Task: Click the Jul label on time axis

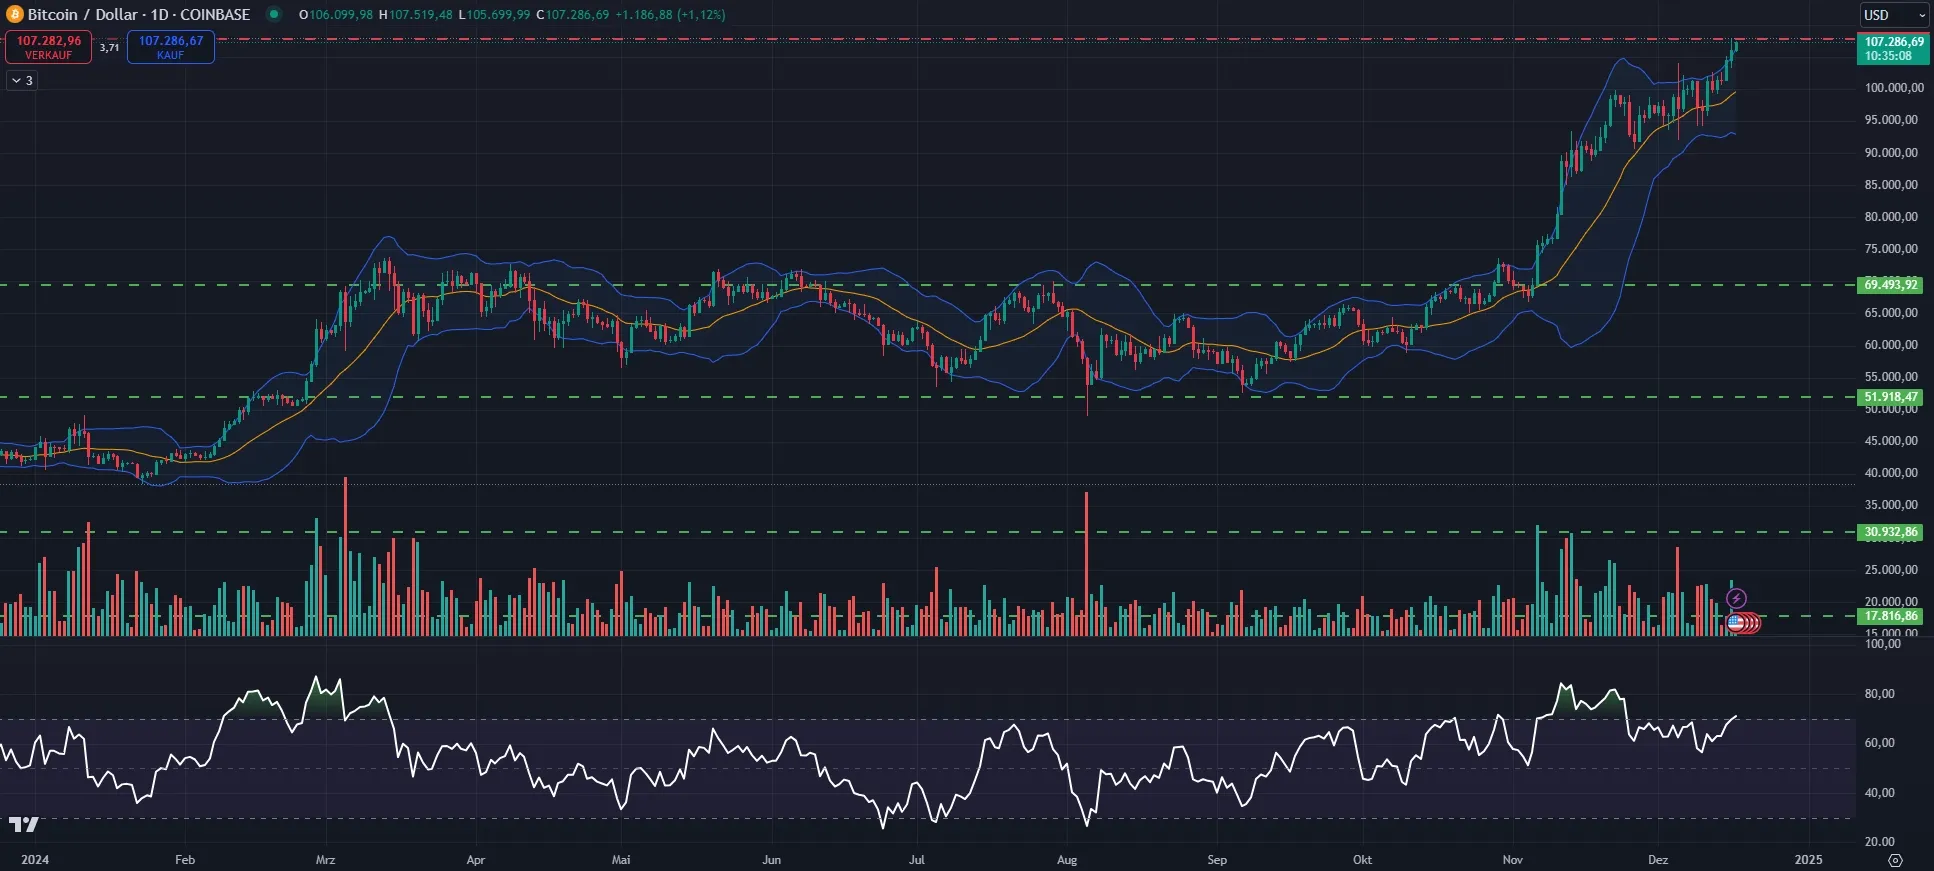Action: tap(917, 860)
